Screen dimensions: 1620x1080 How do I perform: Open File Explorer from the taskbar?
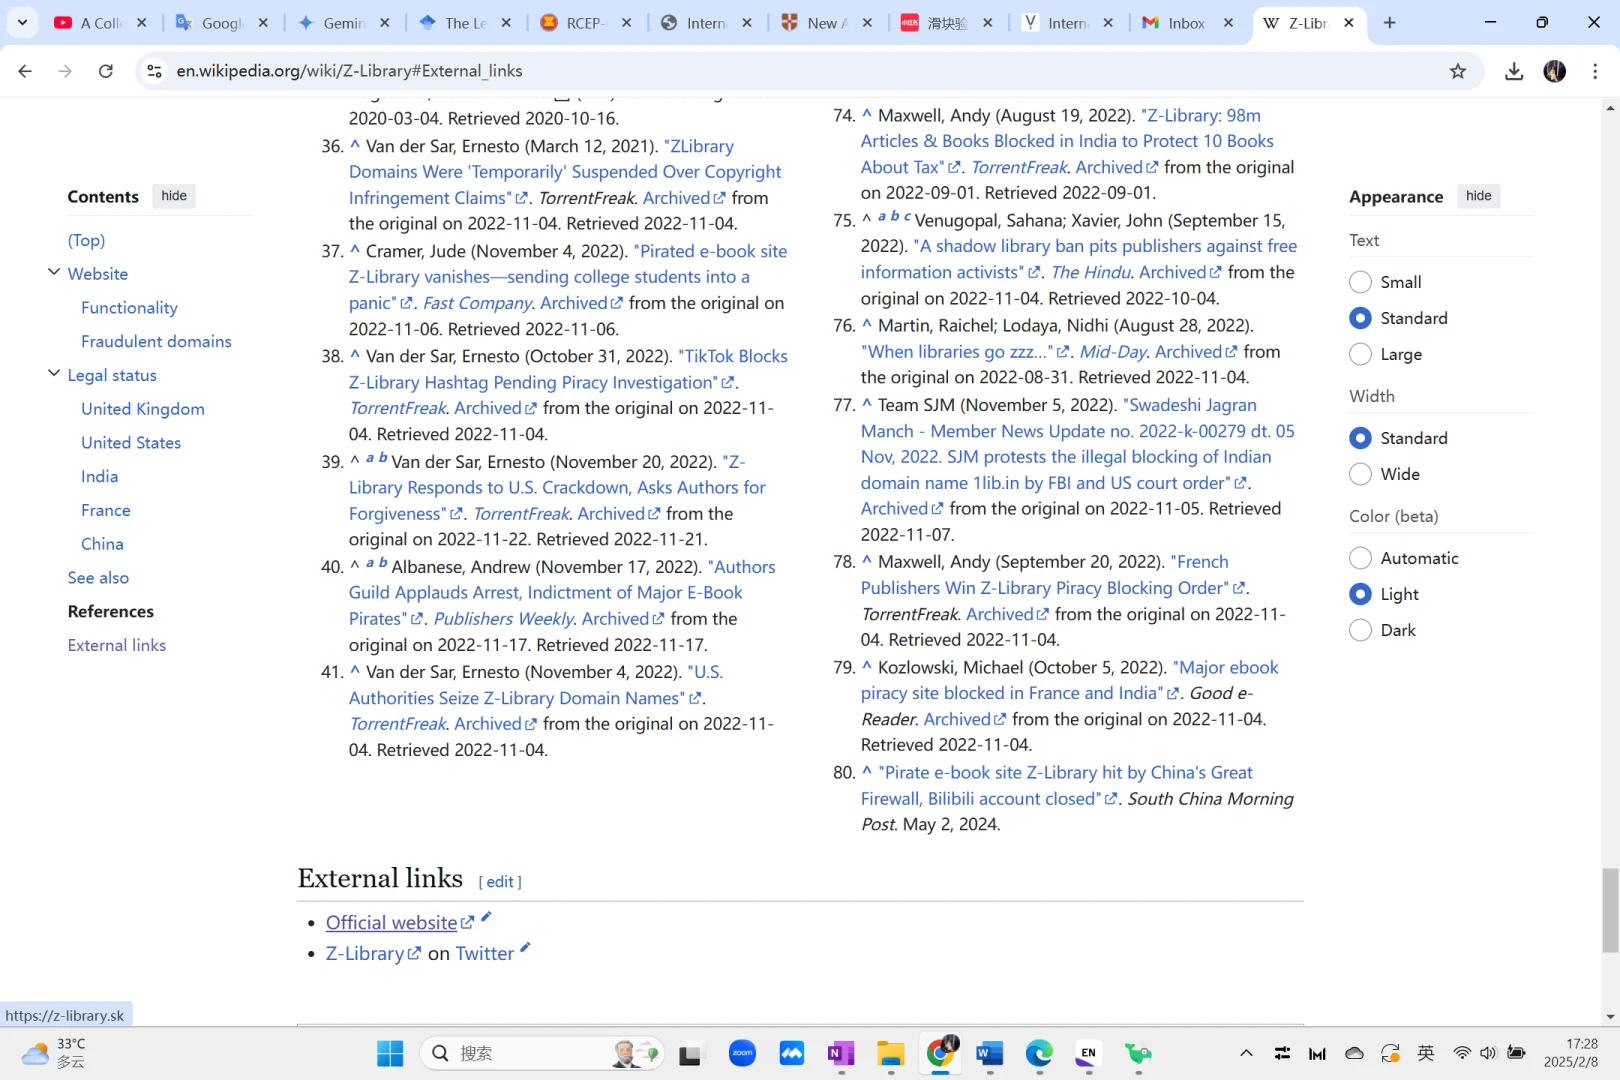tap(890, 1053)
